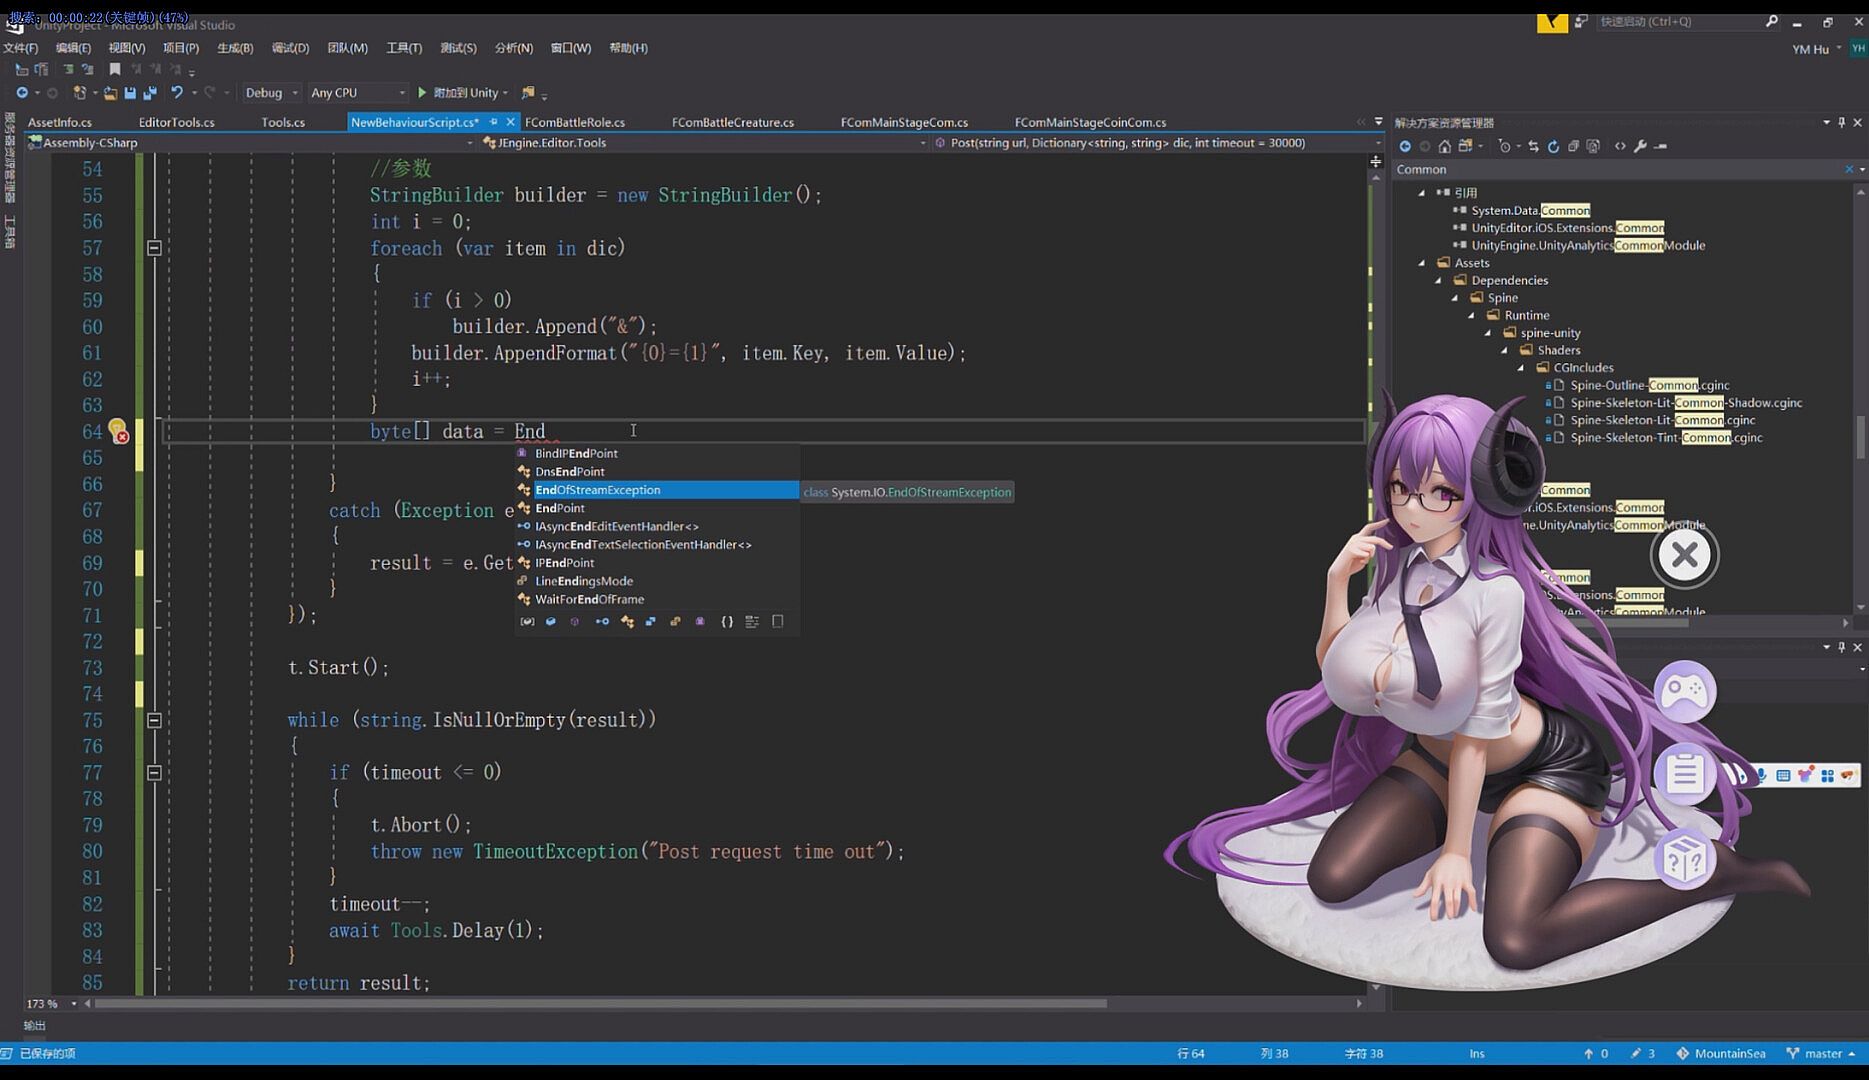This screenshot has height=1080, width=1869.
Task: Click the error lightbulb on line 64
Action: click(x=118, y=431)
